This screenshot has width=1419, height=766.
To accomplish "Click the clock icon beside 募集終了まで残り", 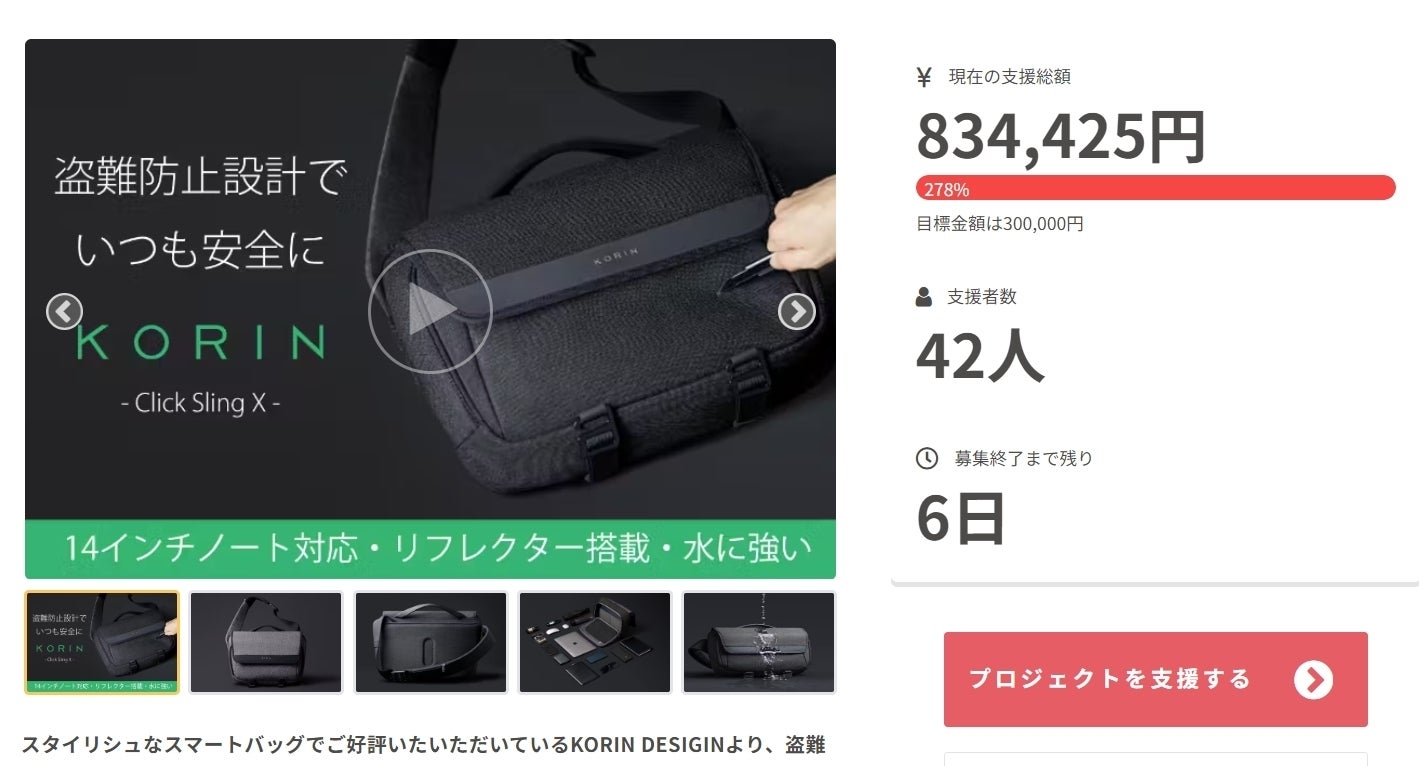I will (x=927, y=458).
